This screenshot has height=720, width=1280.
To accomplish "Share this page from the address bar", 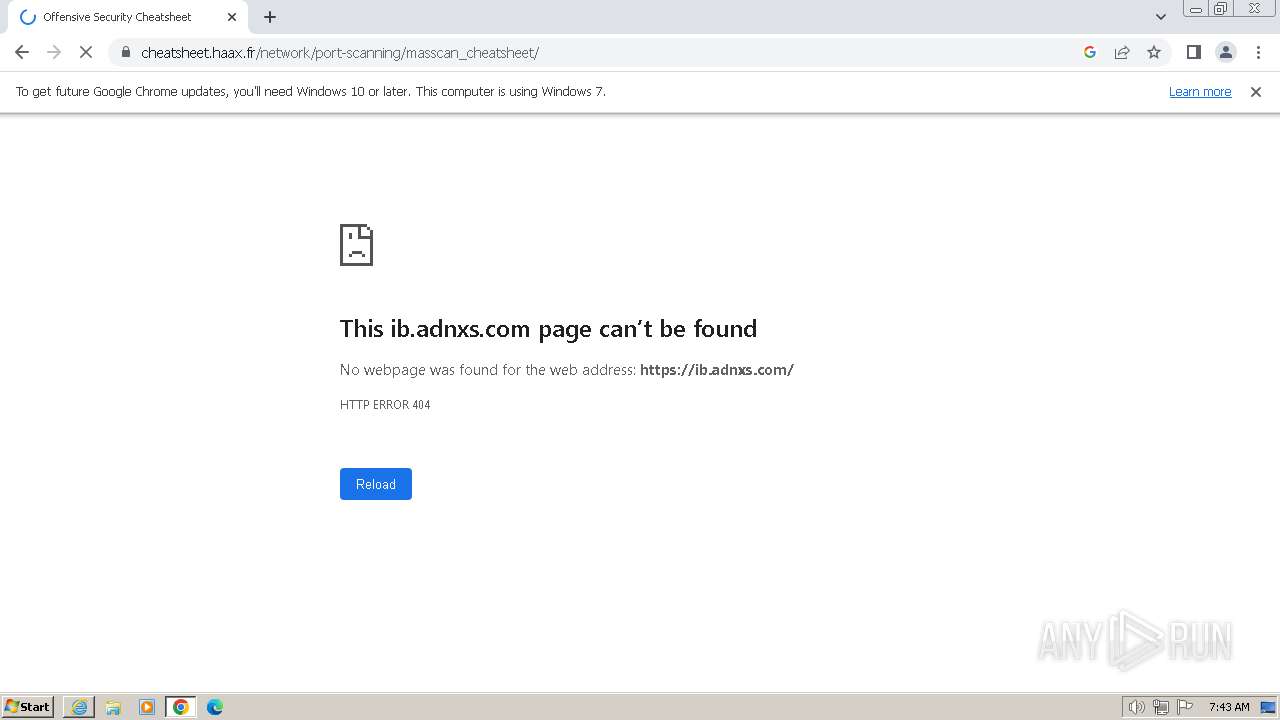I will point(1122,52).
